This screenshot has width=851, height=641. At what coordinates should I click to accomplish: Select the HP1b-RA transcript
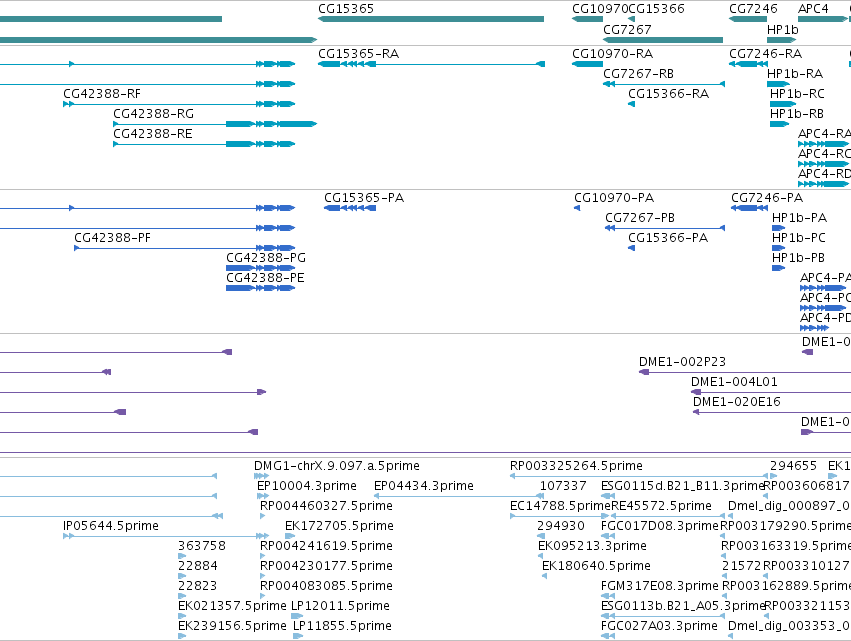(778, 84)
